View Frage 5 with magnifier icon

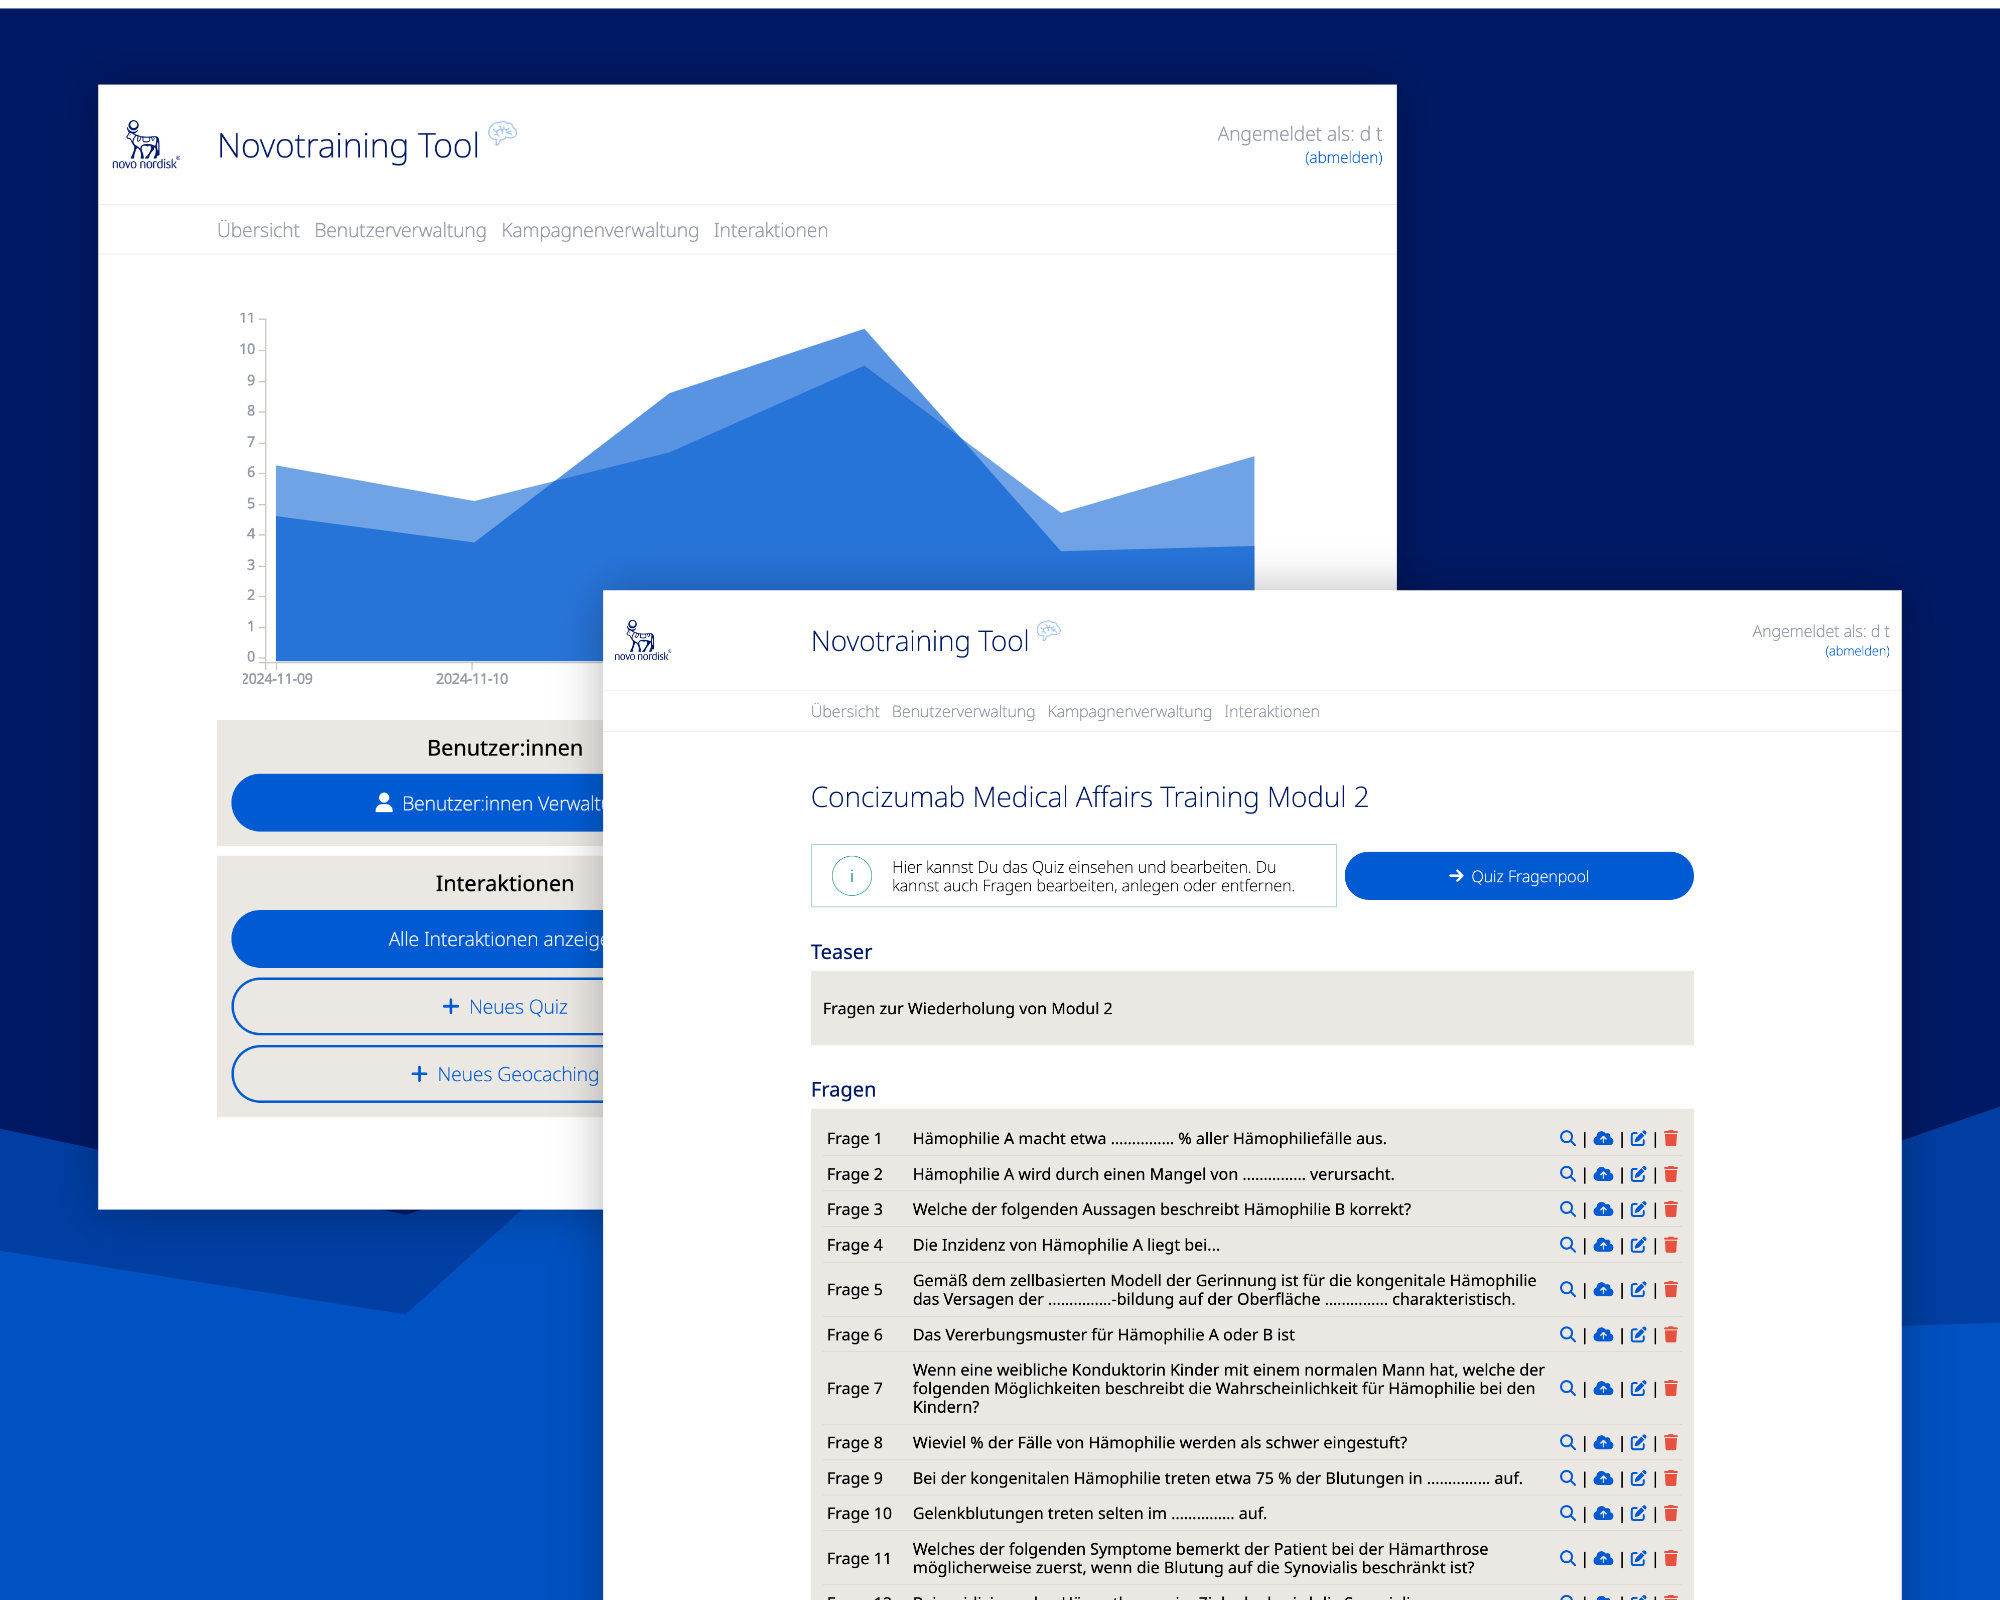(1567, 1289)
